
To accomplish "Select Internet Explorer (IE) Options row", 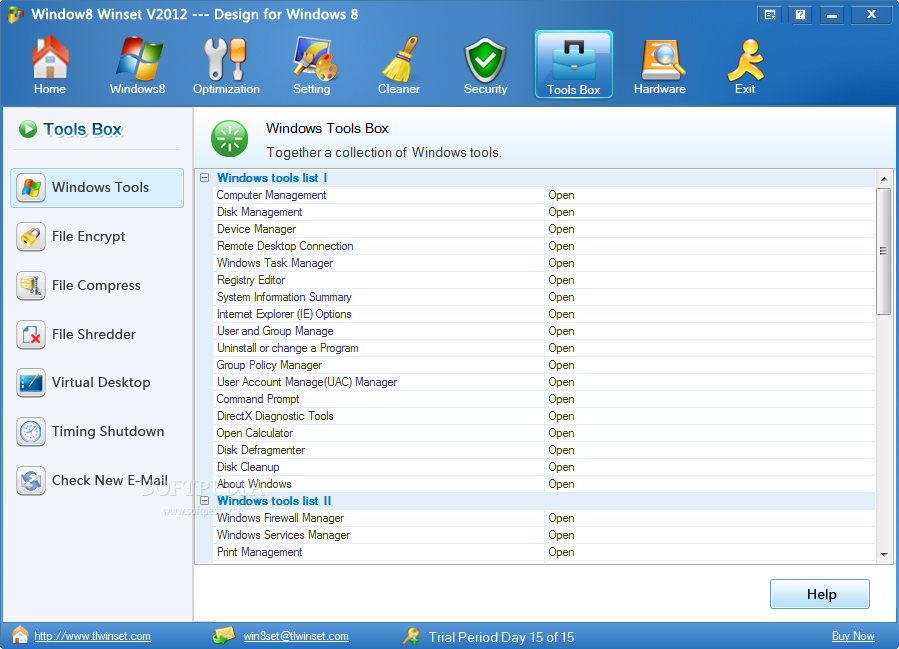I will 544,314.
